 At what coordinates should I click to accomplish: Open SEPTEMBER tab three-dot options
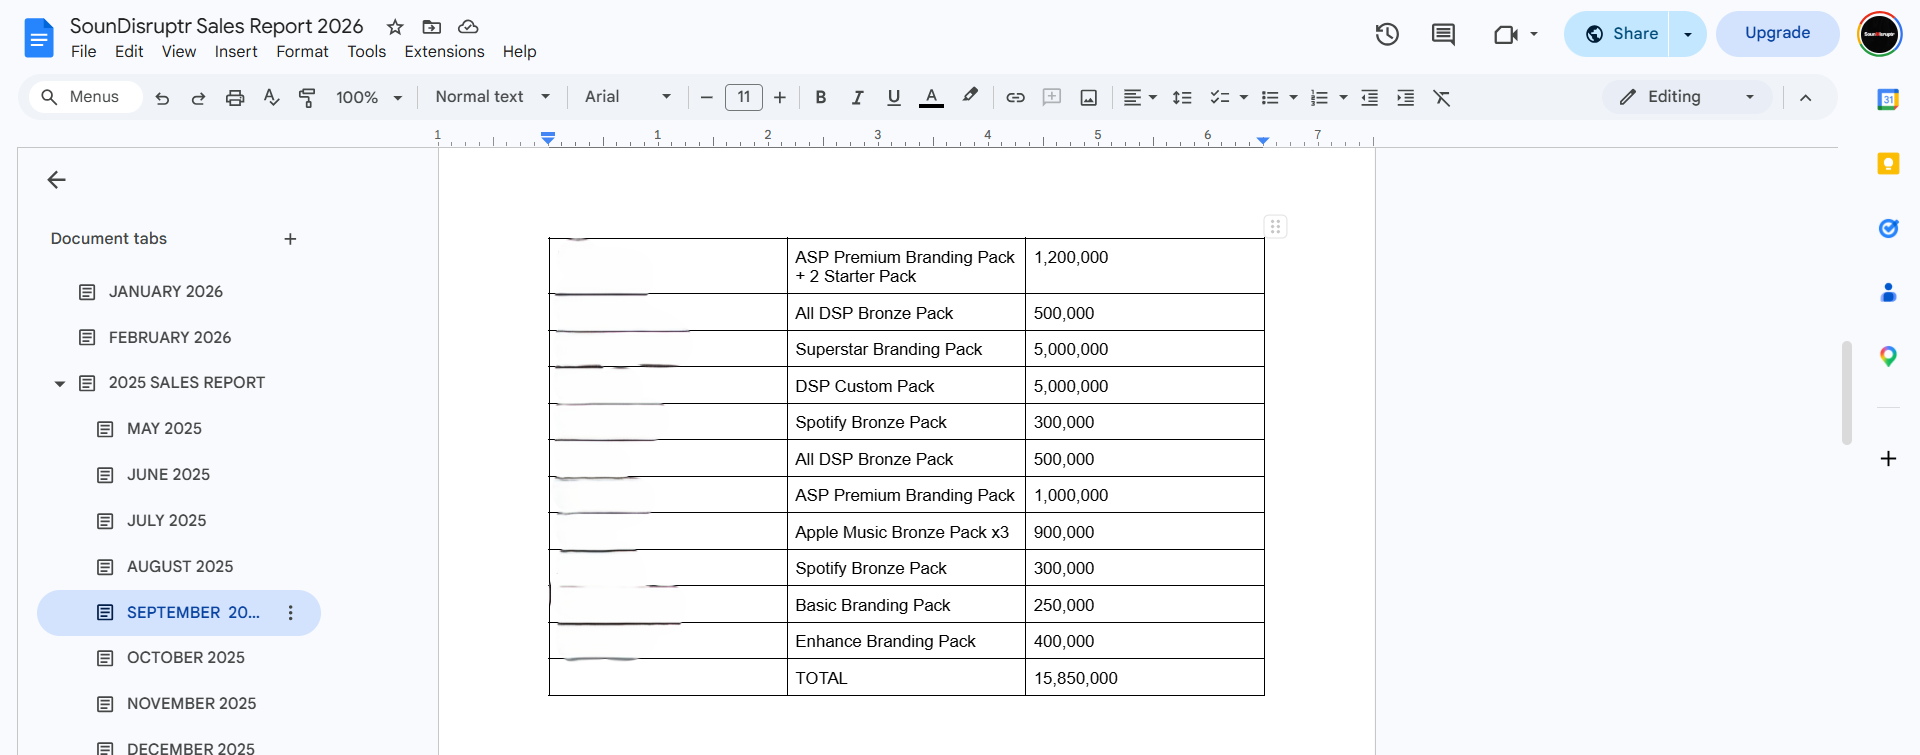[290, 613]
